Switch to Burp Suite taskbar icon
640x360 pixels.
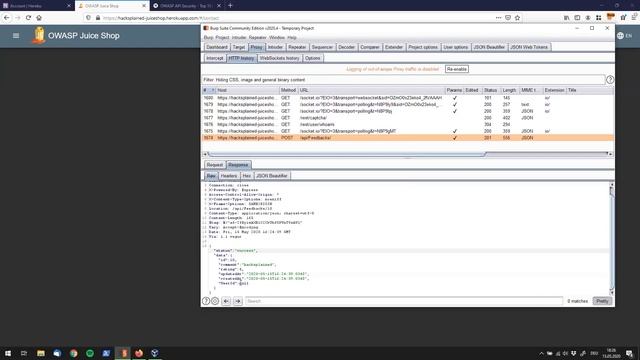coord(122,353)
